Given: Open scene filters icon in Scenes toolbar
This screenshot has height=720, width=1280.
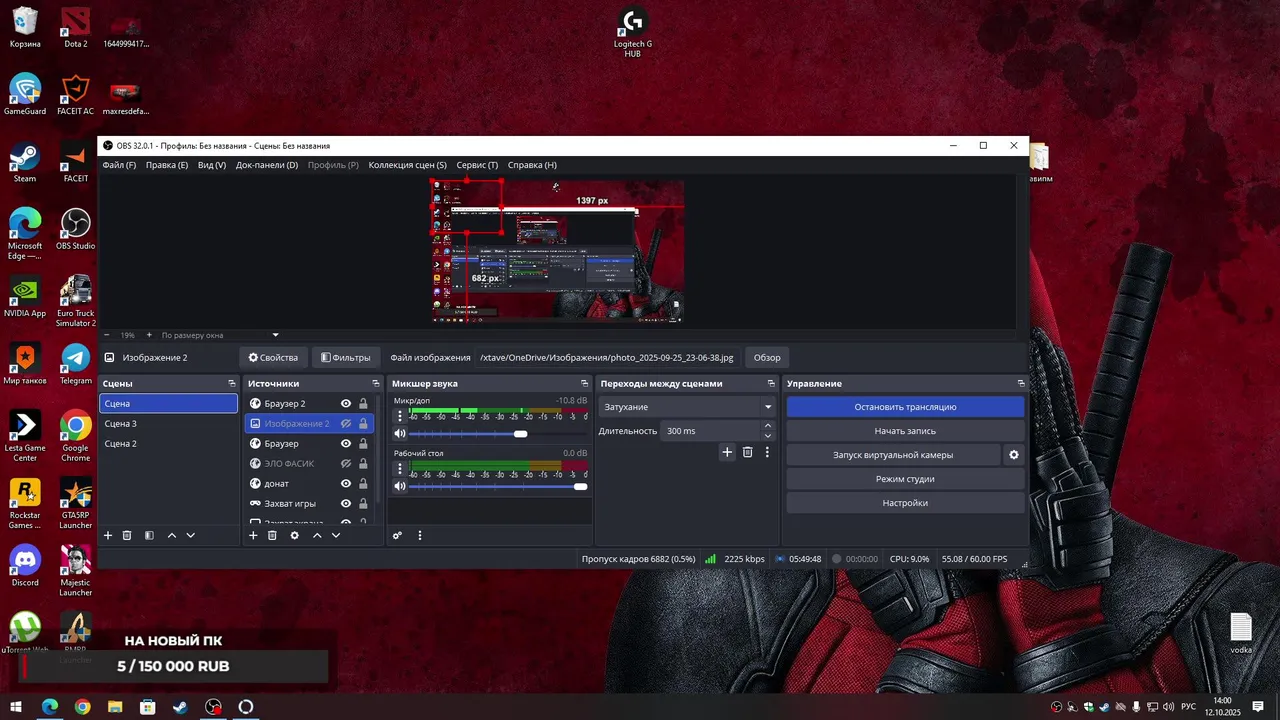Looking at the screenshot, I should click(x=149, y=535).
